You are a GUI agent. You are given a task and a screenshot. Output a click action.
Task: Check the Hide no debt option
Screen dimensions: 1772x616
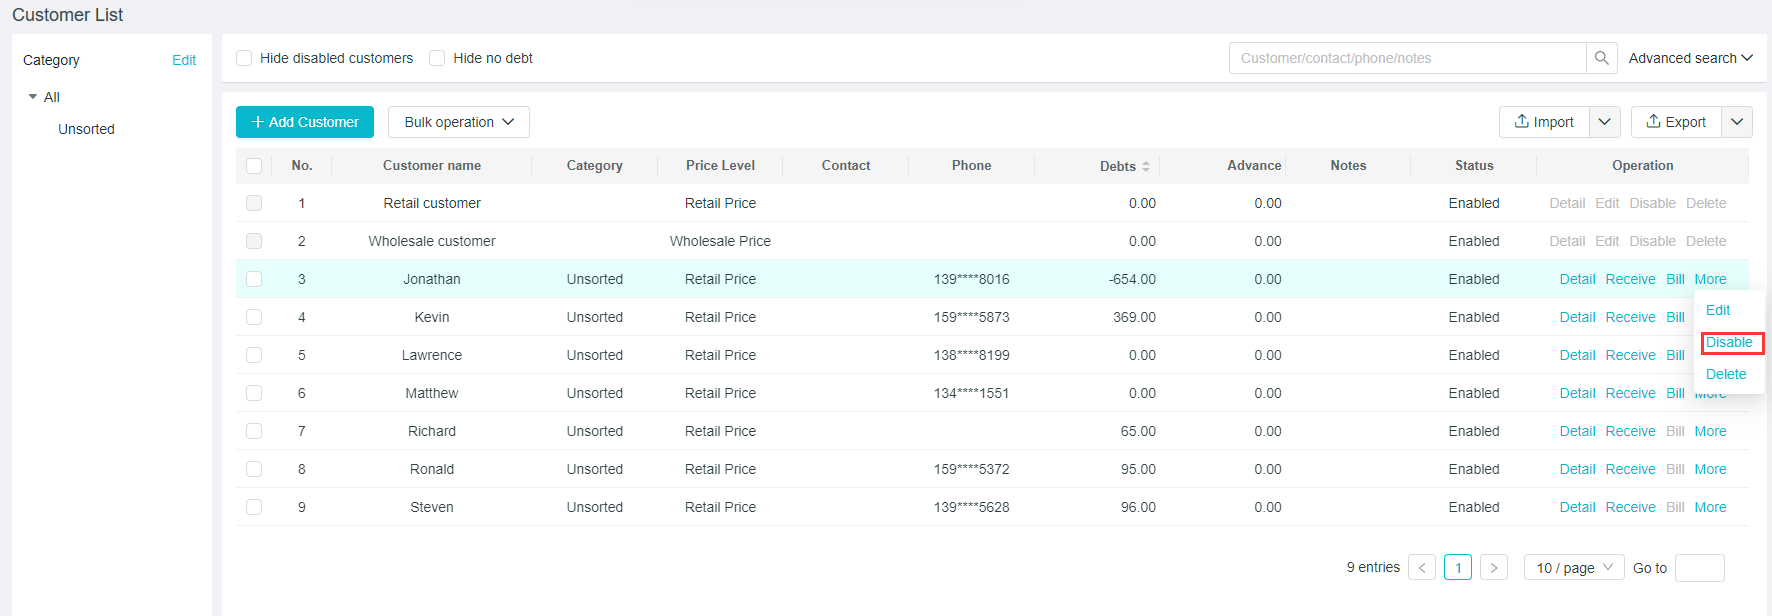[437, 58]
